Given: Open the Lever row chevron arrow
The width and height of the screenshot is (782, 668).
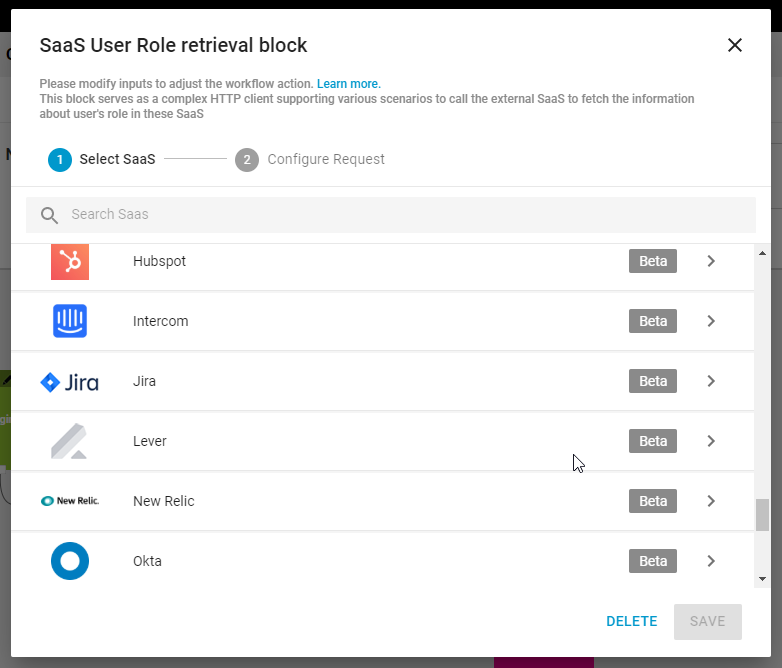Looking at the screenshot, I should [x=711, y=441].
